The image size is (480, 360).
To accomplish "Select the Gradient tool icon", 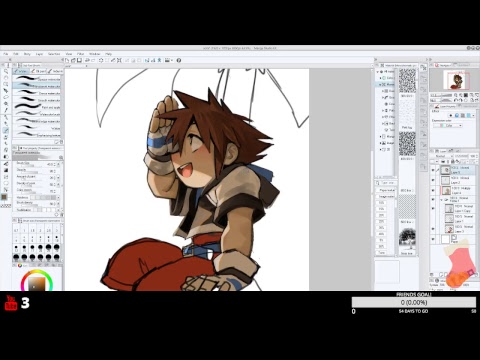I will (x=6, y=170).
